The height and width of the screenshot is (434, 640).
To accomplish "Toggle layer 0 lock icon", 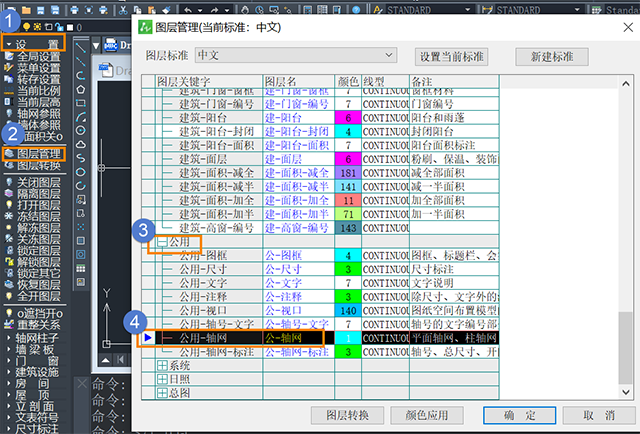I will (60, 27).
